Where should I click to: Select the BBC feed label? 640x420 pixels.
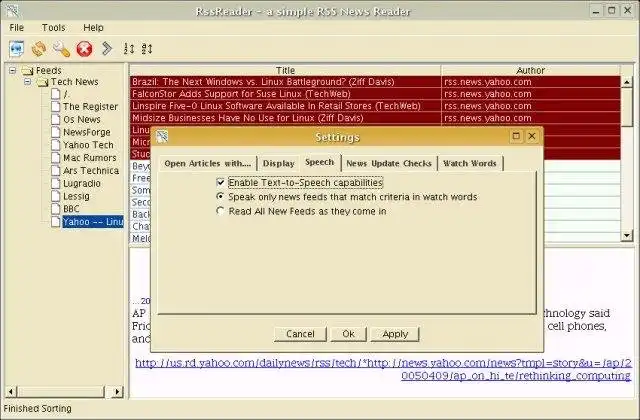tap(71, 209)
